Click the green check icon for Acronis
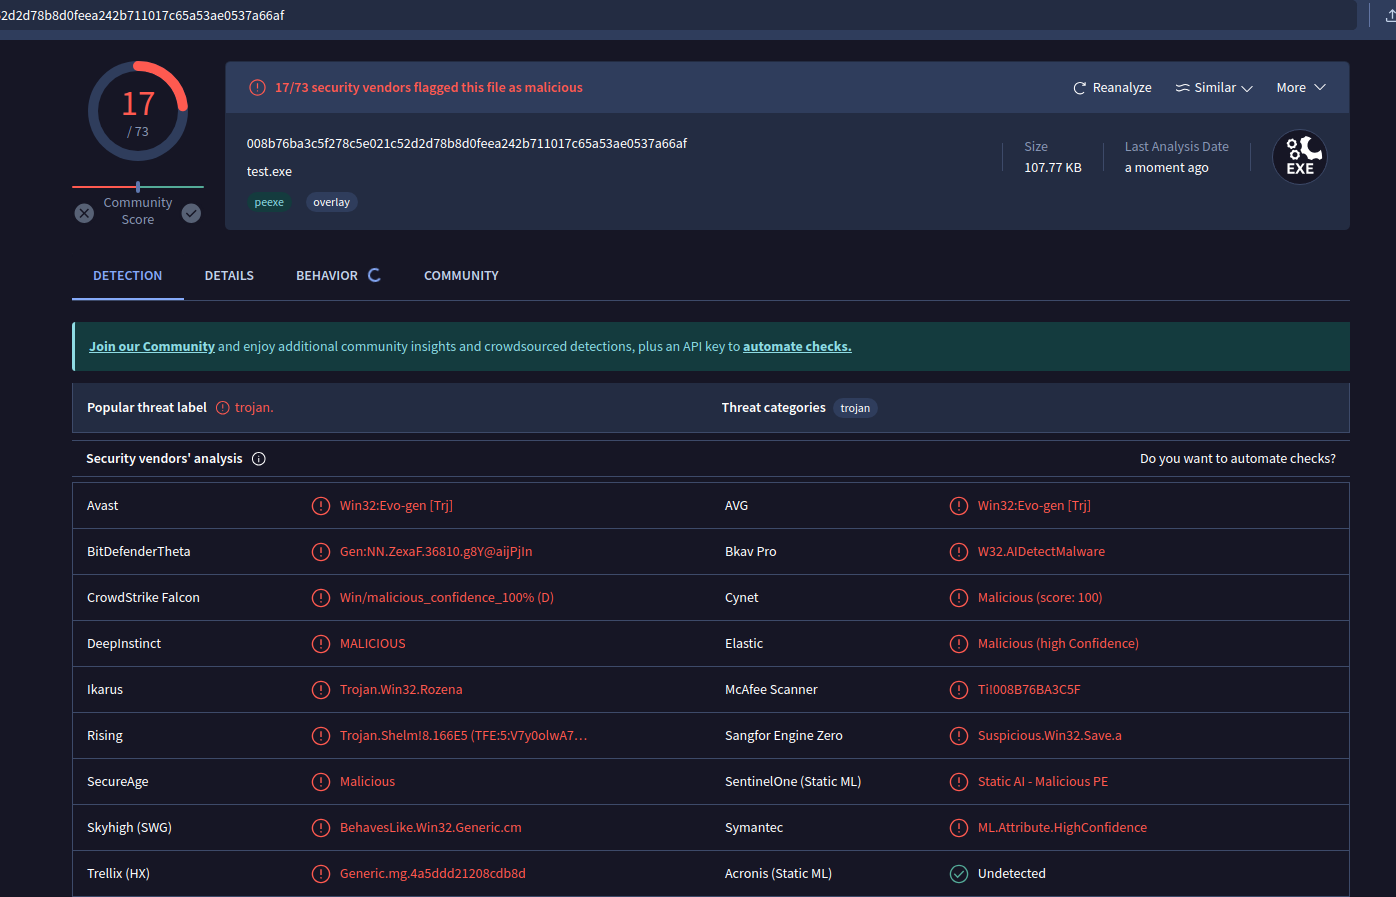This screenshot has height=897, width=1396. pyautogui.click(x=958, y=874)
